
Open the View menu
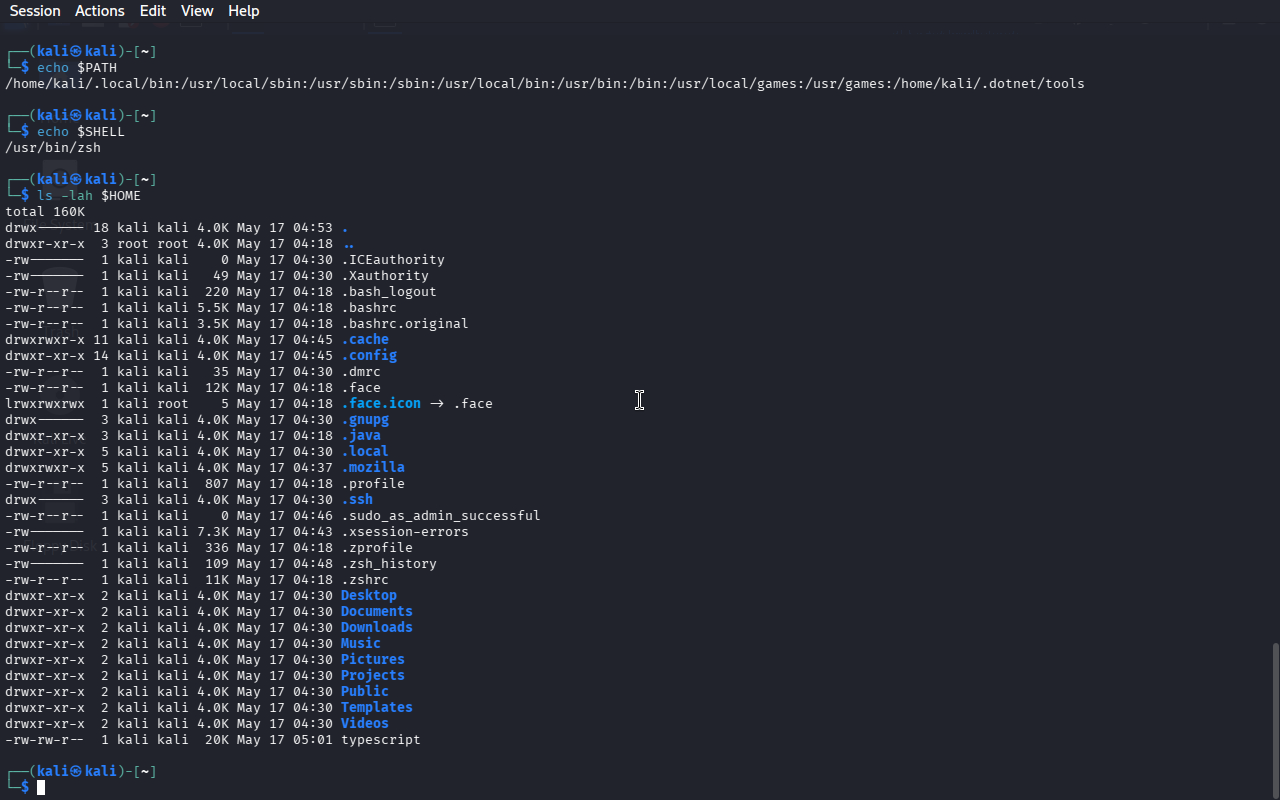pos(197,11)
